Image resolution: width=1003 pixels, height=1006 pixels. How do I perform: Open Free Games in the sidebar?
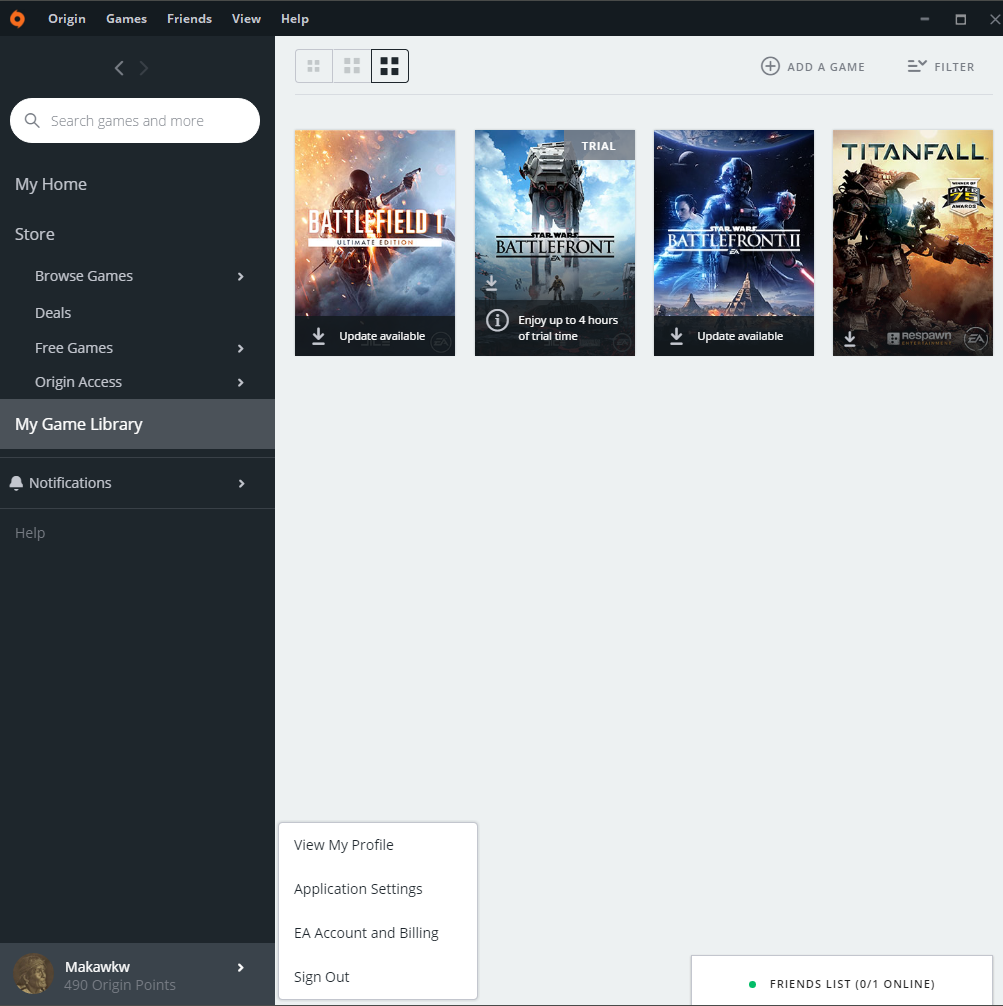tap(74, 348)
